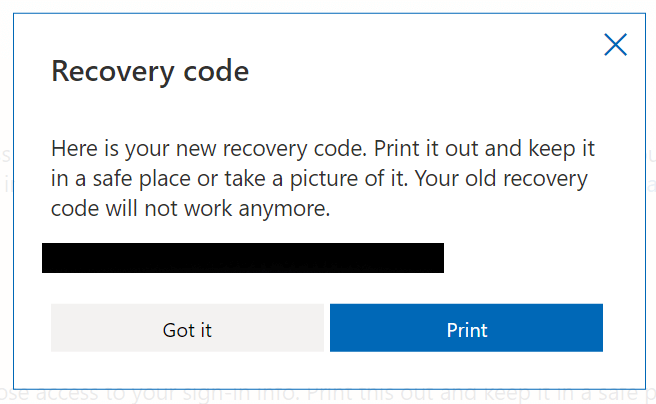Image resolution: width=656 pixels, height=404 pixels.
Task: Click the blacked-out recovery code bar
Action: (x=243, y=257)
